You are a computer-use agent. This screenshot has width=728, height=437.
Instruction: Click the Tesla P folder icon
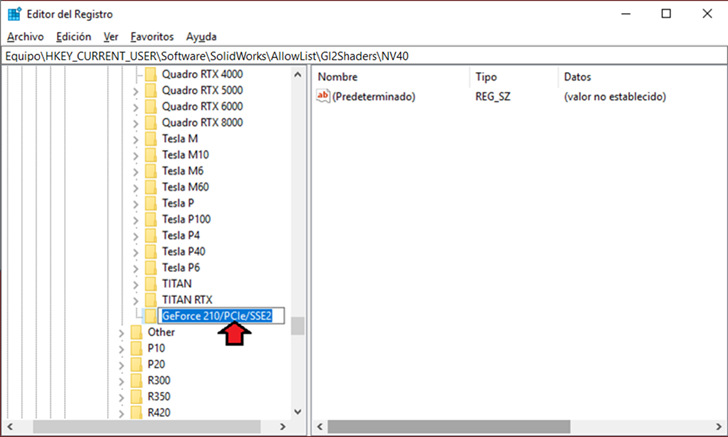tap(150, 203)
